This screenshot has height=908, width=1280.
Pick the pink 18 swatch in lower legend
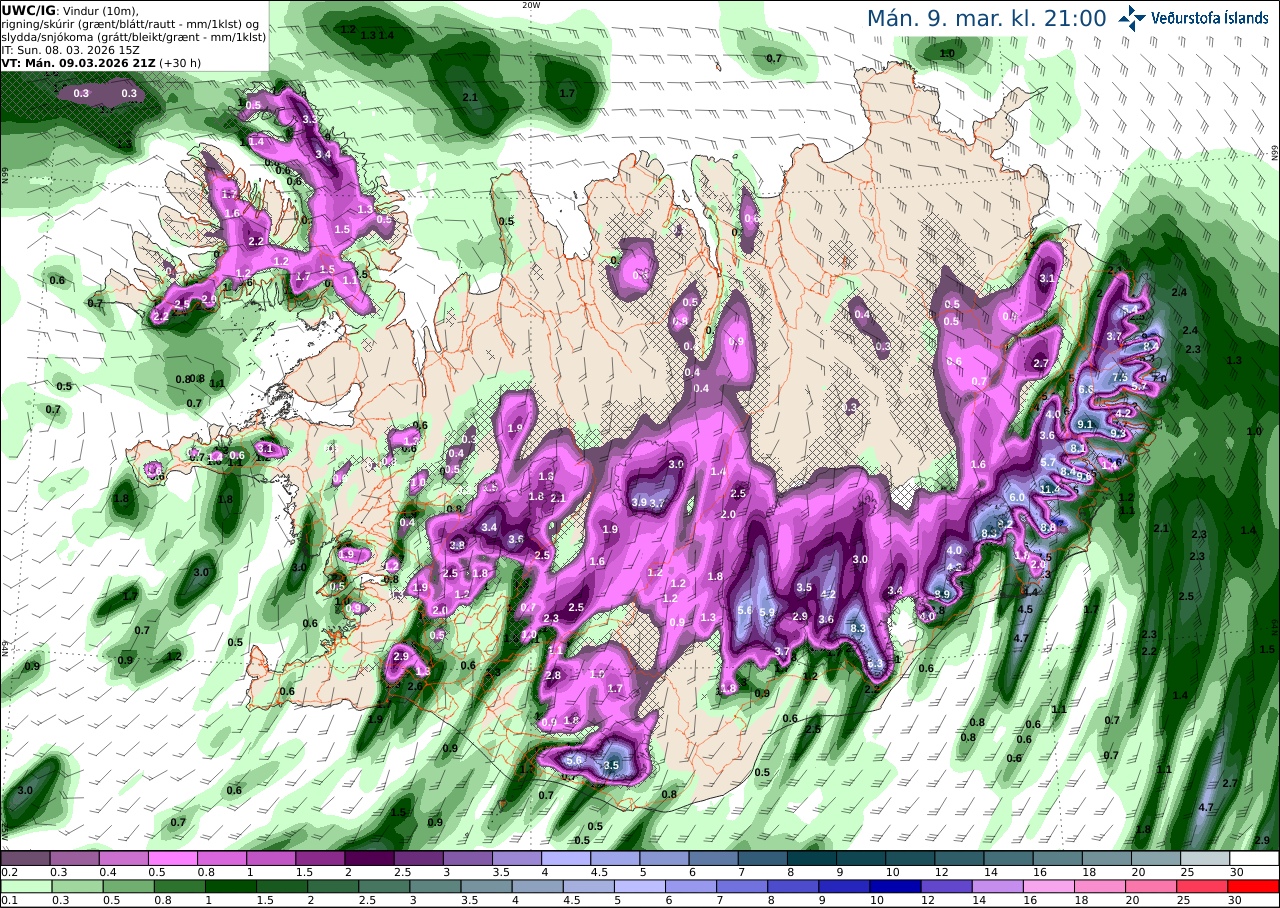tap(1101, 886)
